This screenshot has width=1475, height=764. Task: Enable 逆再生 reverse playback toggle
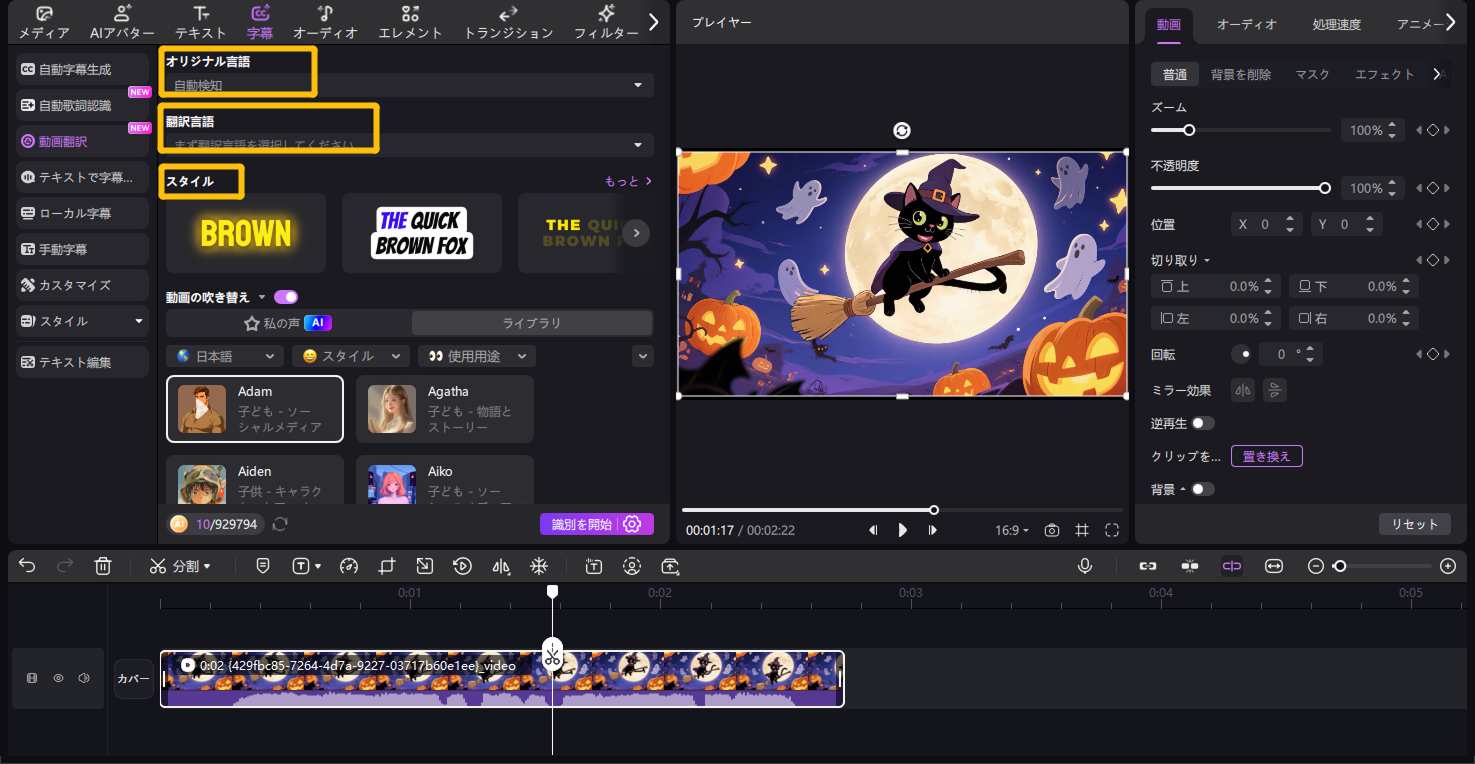pos(1203,423)
